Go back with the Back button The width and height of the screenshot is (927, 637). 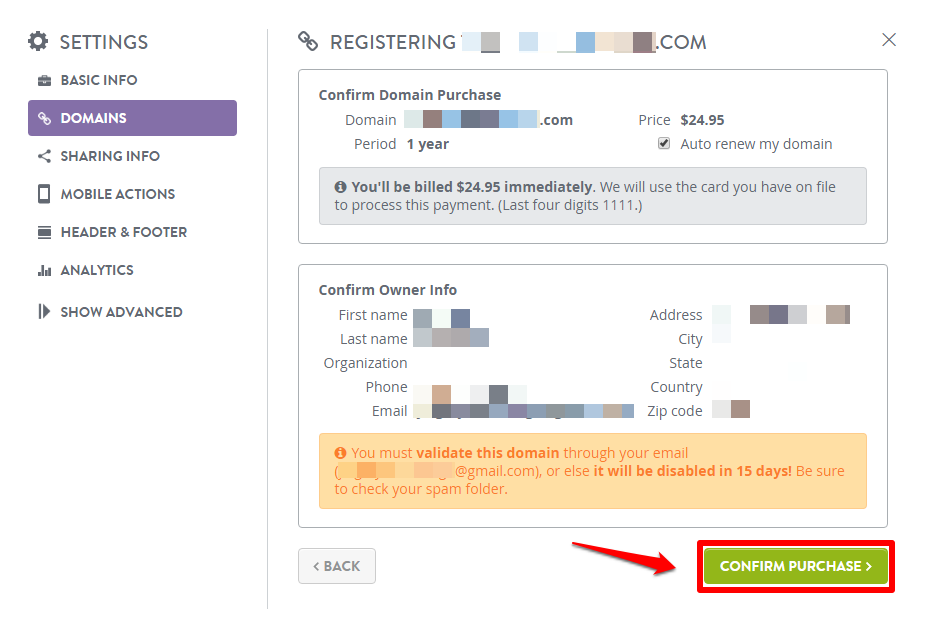[x=337, y=566]
